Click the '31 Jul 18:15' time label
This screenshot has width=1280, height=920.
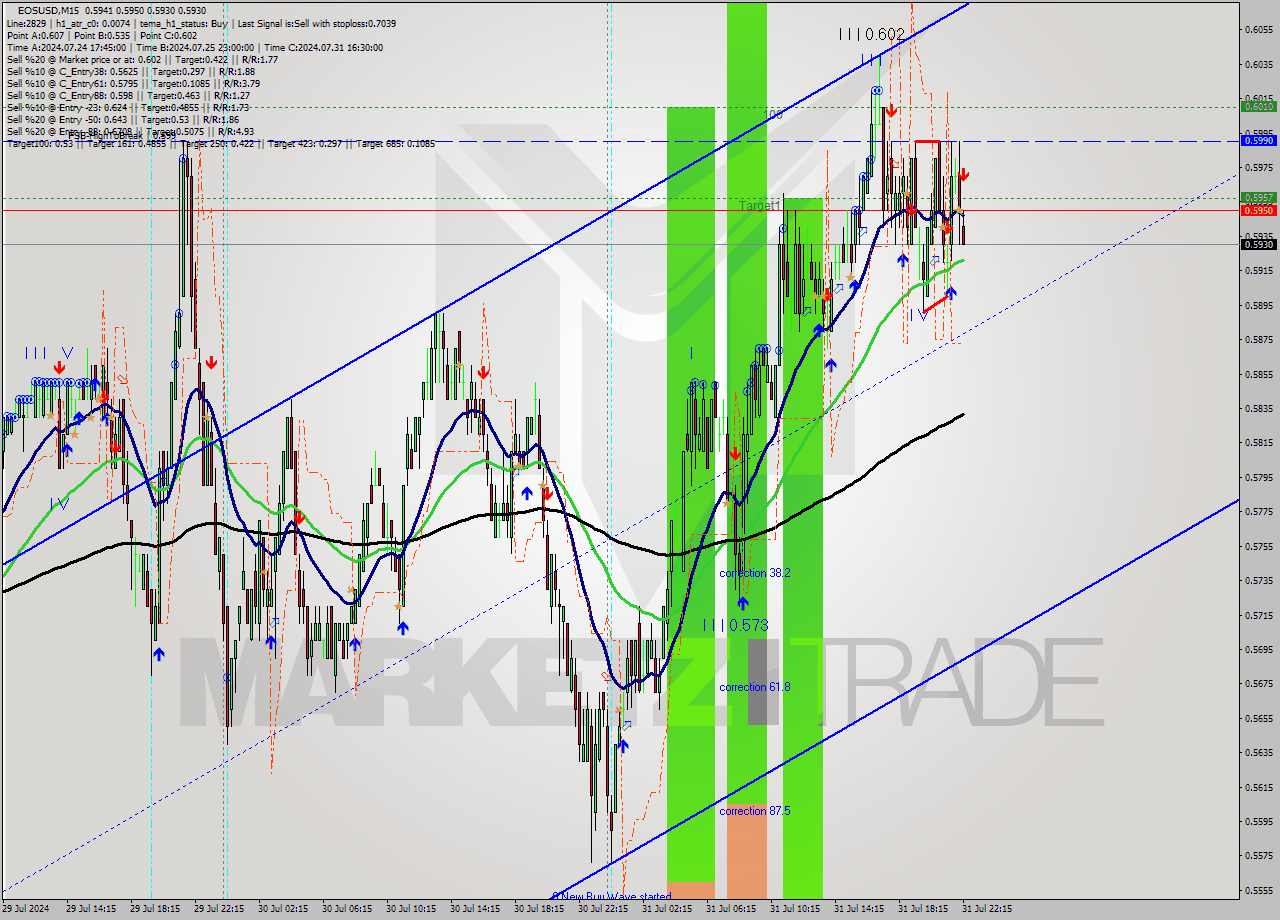pos(925,909)
